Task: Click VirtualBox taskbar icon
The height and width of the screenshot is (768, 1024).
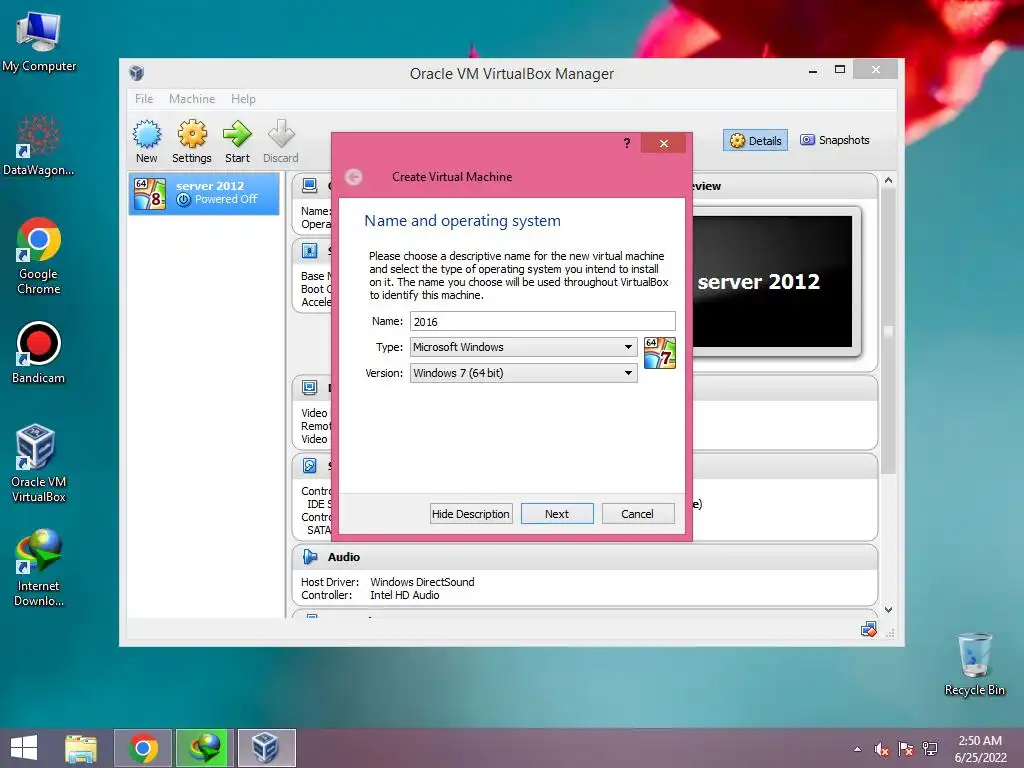Action: pyautogui.click(x=266, y=748)
